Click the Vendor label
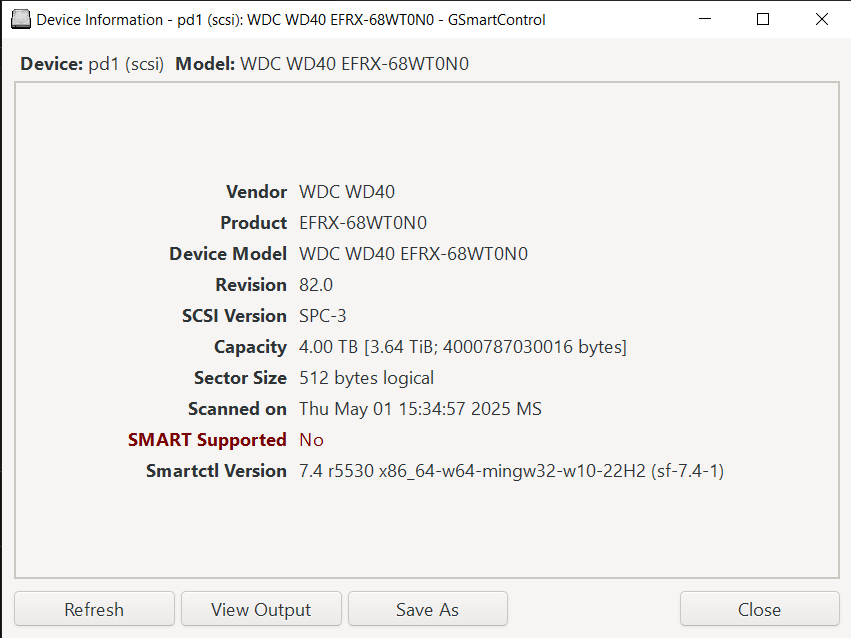Image resolution: width=851 pixels, height=638 pixels. click(x=256, y=192)
